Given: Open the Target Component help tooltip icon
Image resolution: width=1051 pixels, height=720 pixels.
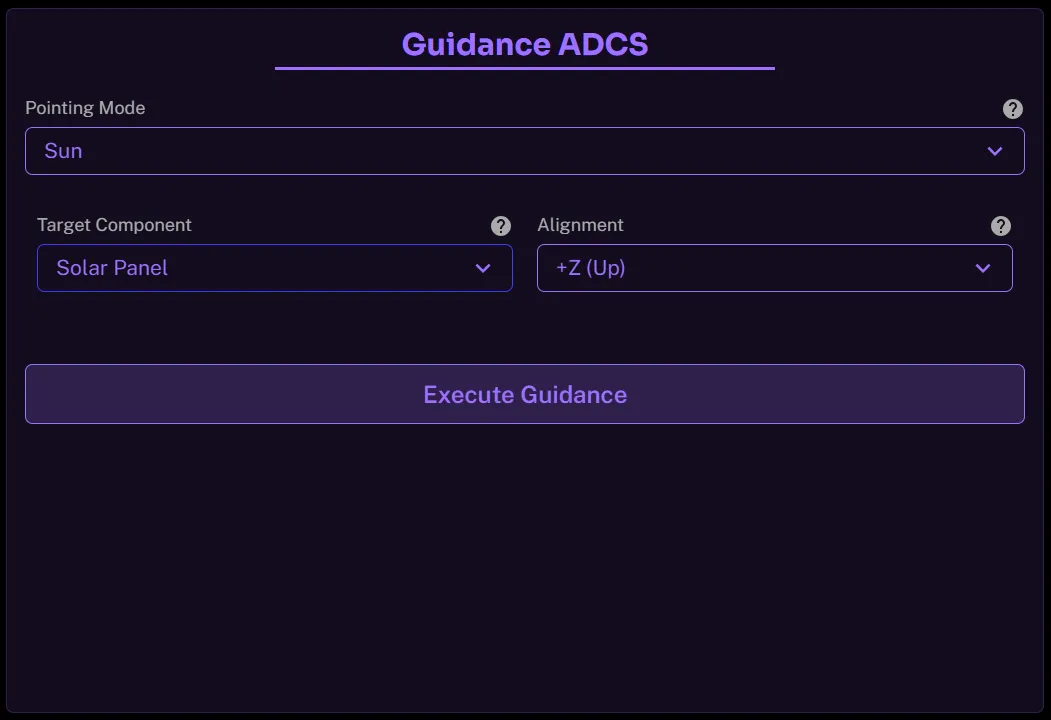Looking at the screenshot, I should pyautogui.click(x=501, y=226).
